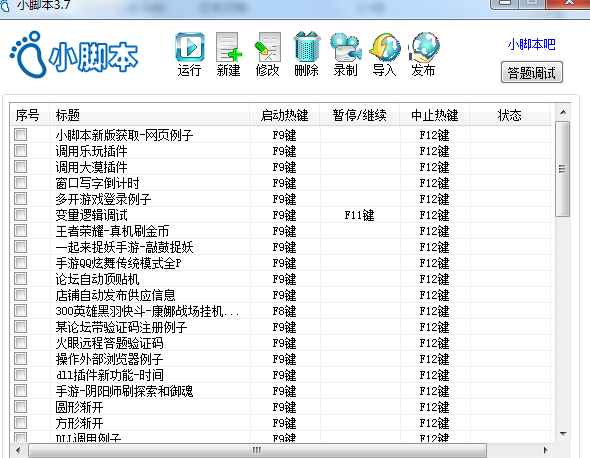Select checkbox for 手游QQ炫舞传统模式全P
The width and height of the screenshot is (590, 458).
pos(20,262)
